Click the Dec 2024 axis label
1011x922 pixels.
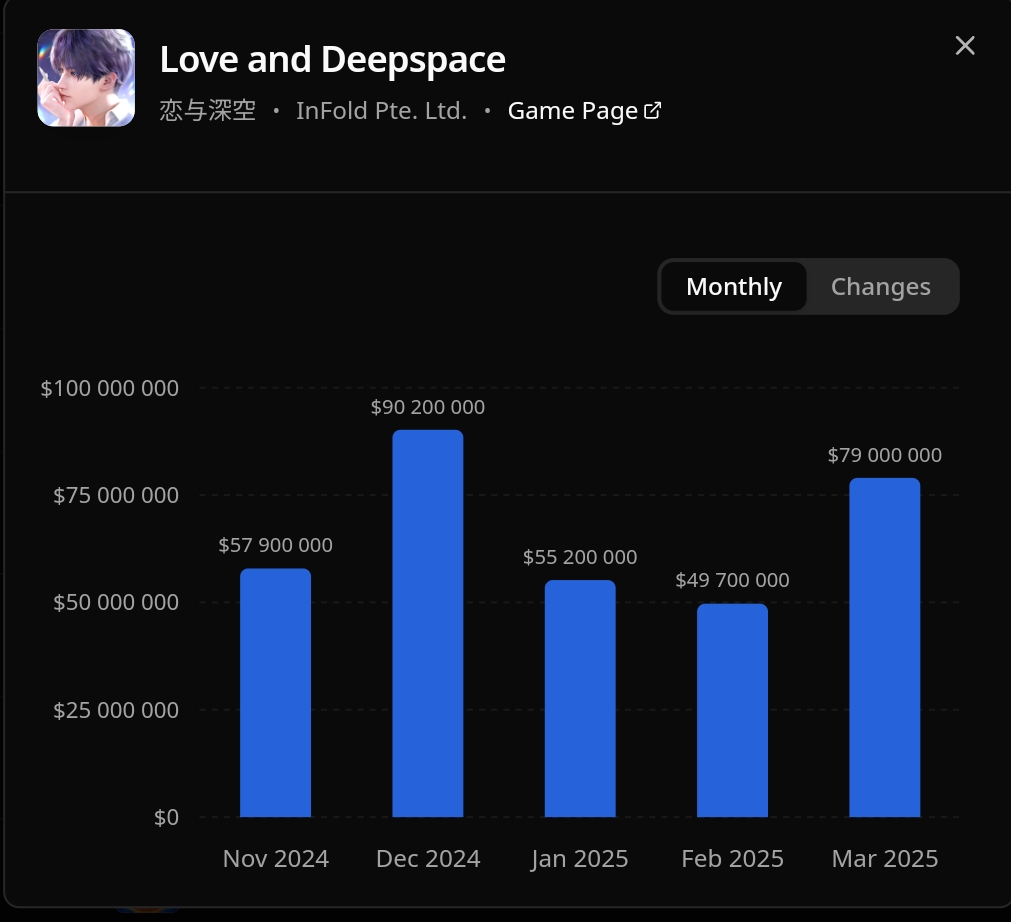pos(427,858)
